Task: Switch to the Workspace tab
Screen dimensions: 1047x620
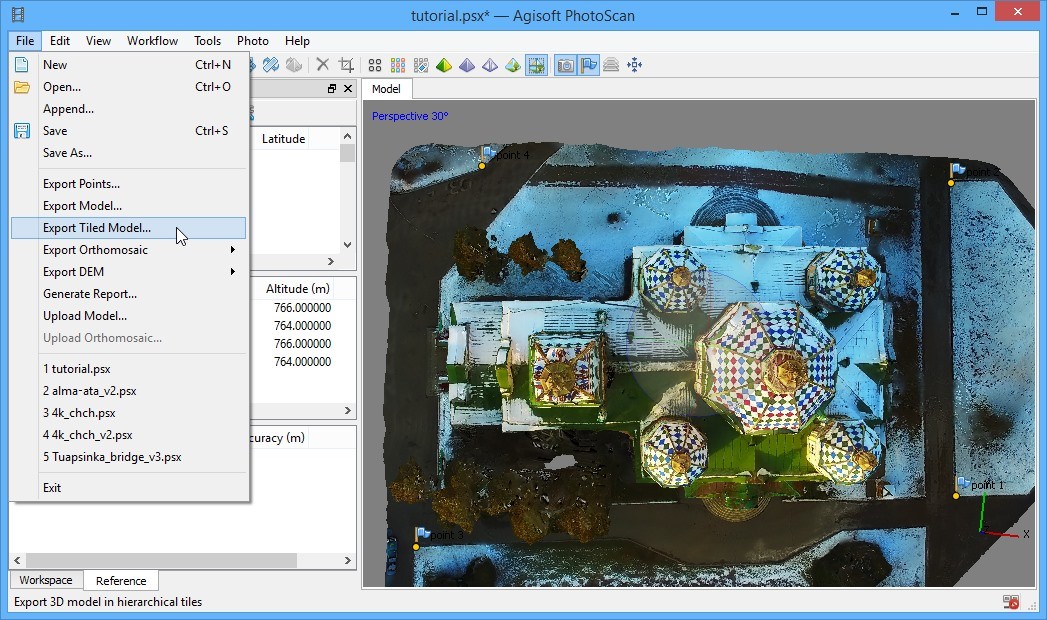Action: 45,580
